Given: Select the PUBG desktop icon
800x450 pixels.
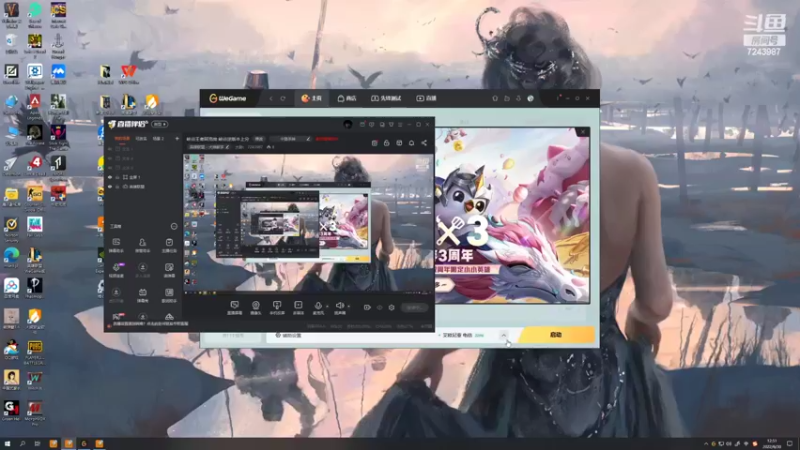Looking at the screenshot, I should pos(35,352).
